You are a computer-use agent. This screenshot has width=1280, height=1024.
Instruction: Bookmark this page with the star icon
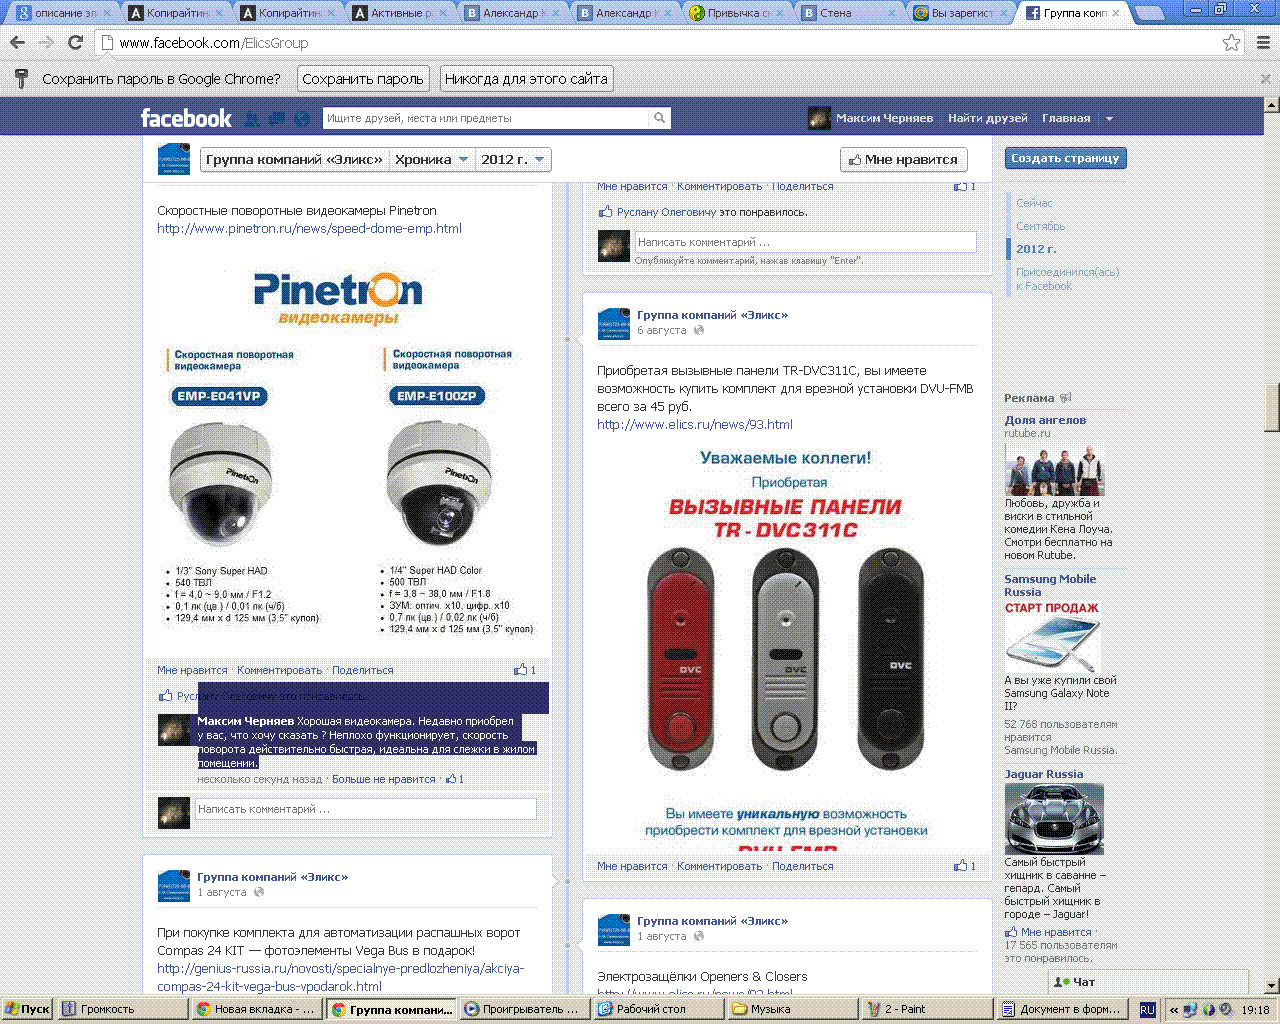click(1232, 43)
